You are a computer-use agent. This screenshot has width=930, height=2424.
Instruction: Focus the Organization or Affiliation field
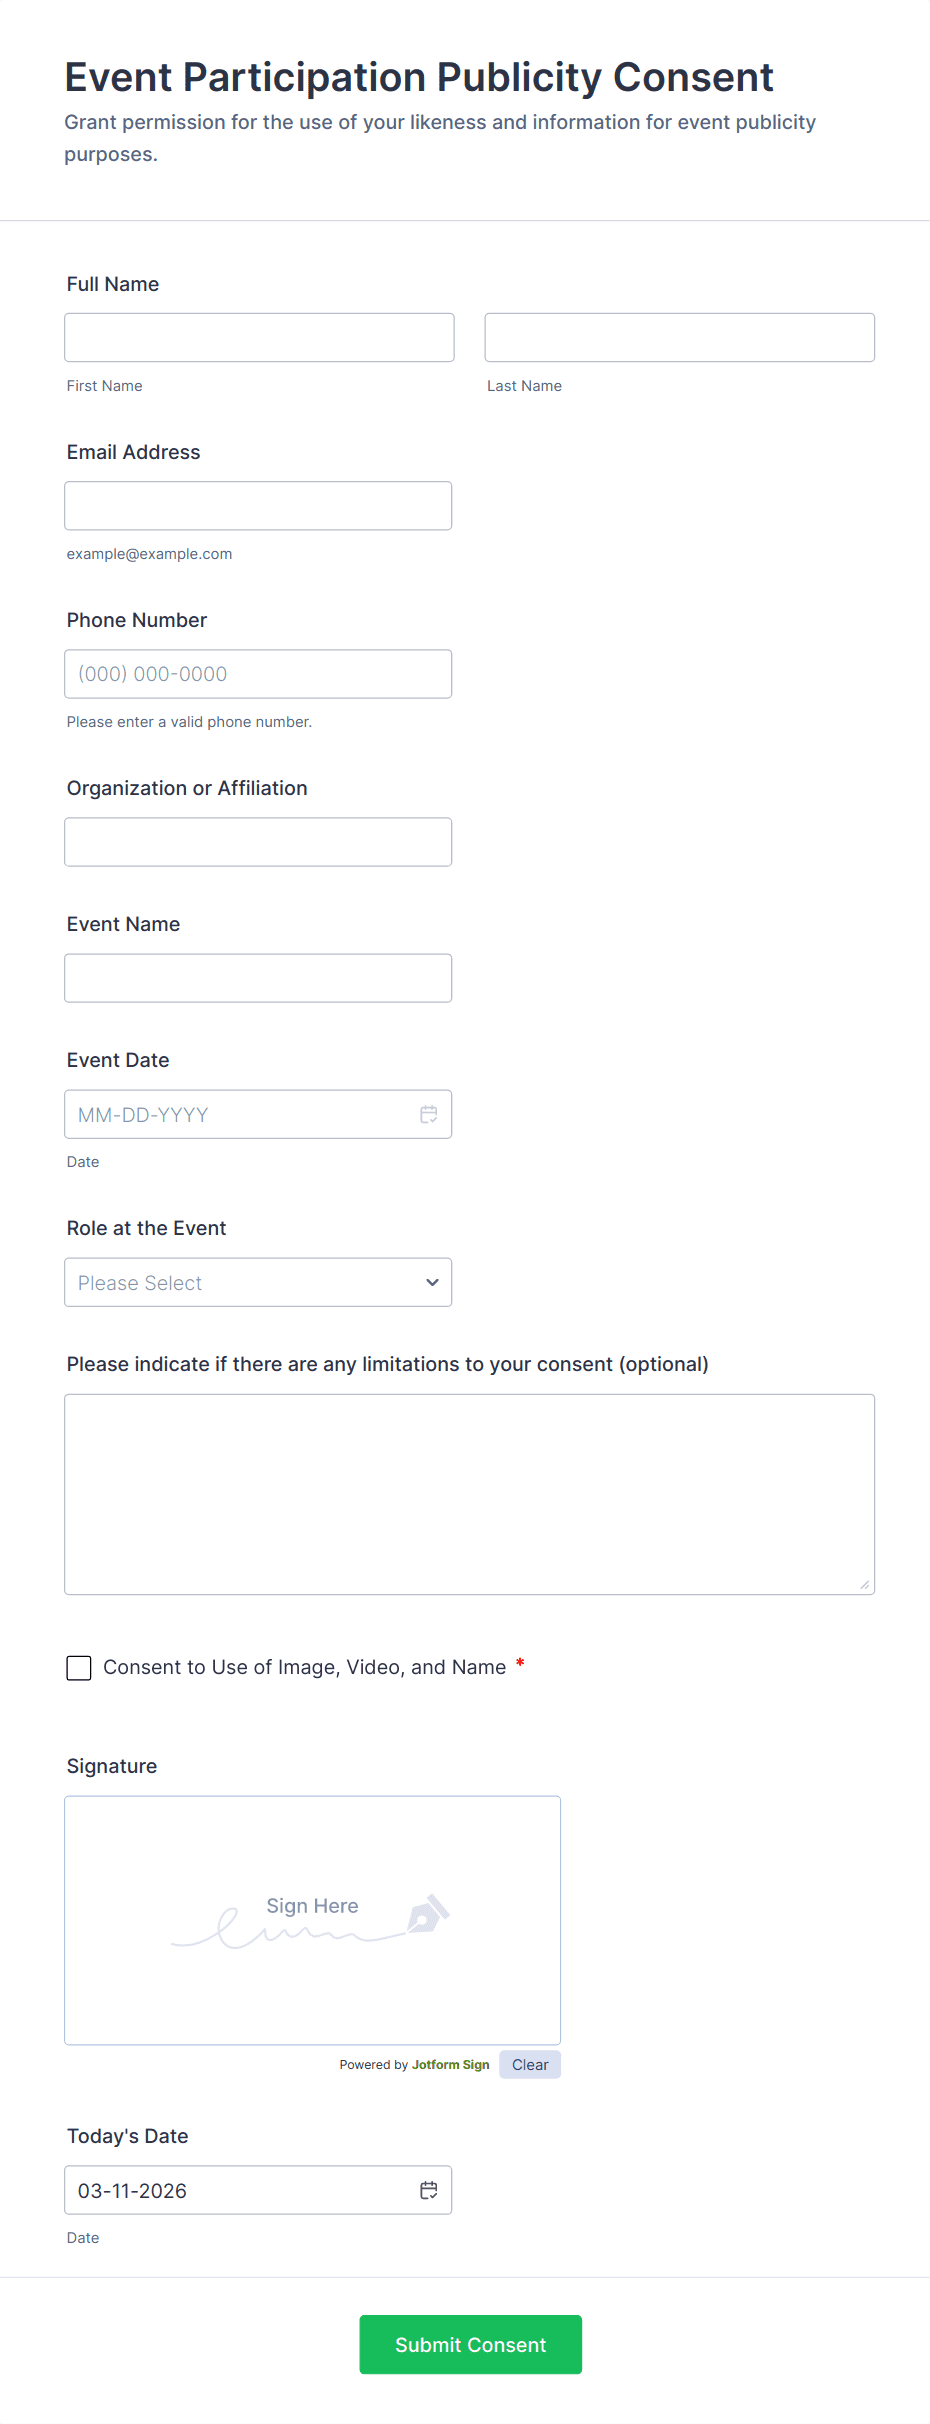(258, 842)
